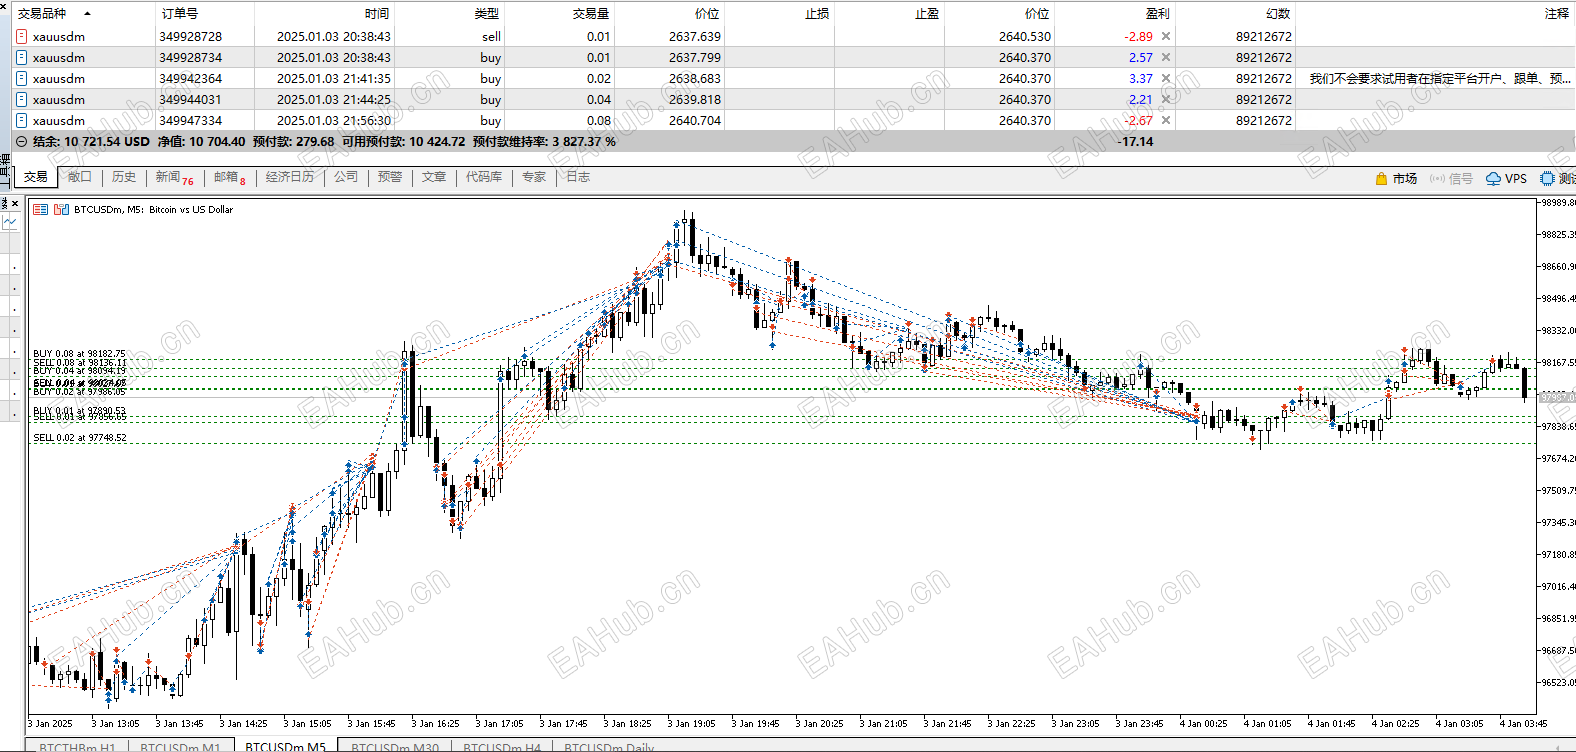Switch to the BTCUSDm M30 chart tab

395,746
